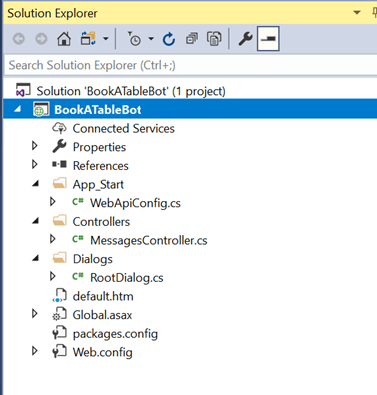
Task: Expand the Properties node
Action: pyautogui.click(x=34, y=146)
